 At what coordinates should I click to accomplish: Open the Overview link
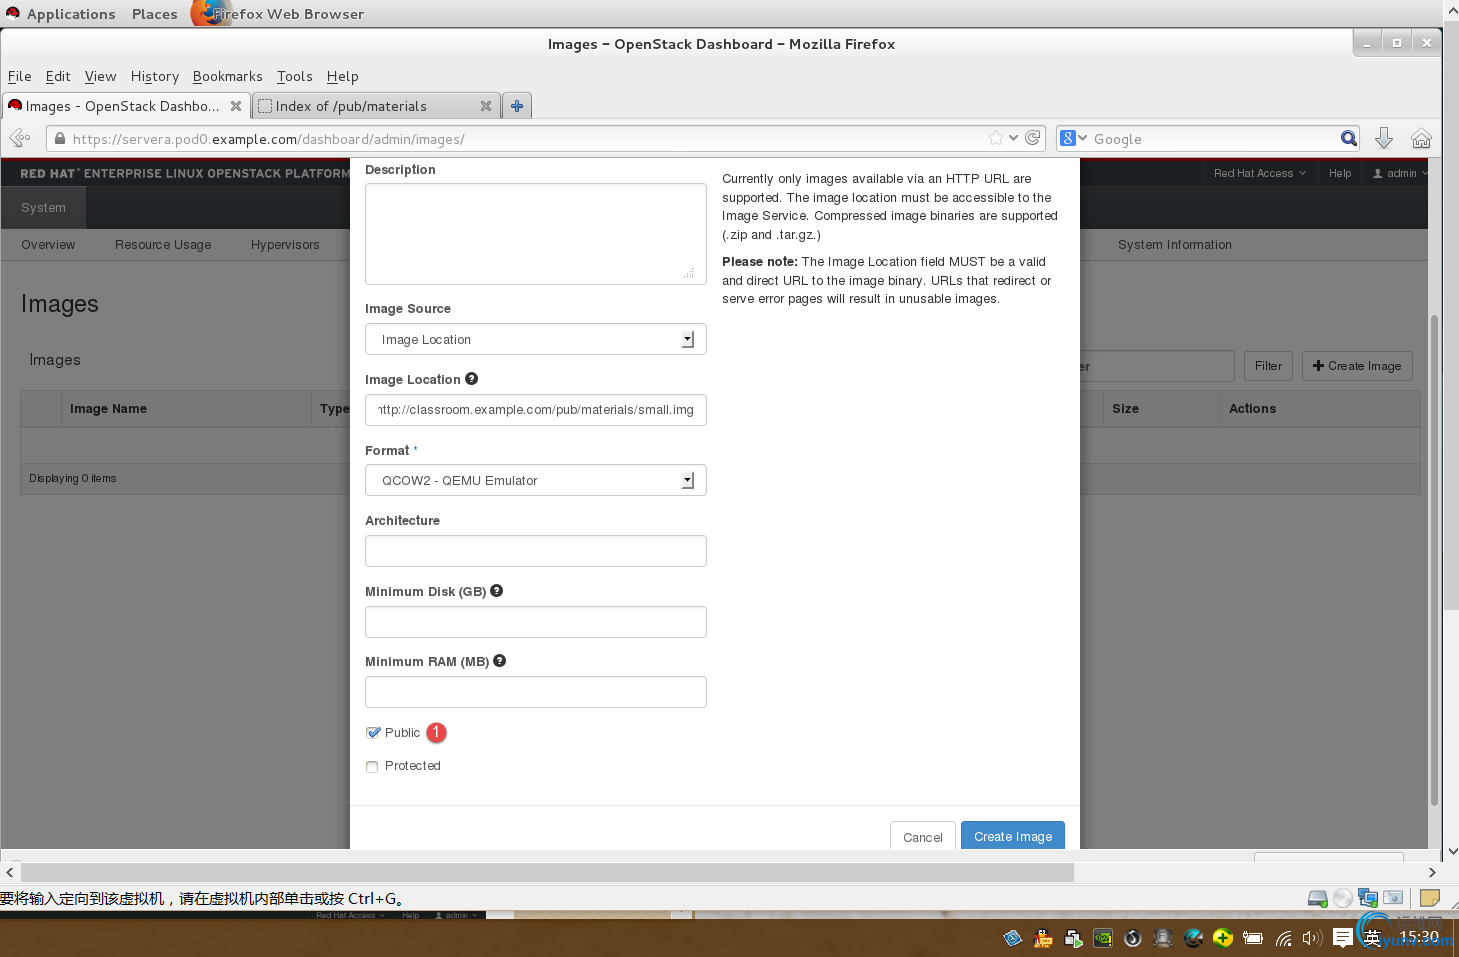click(x=48, y=244)
